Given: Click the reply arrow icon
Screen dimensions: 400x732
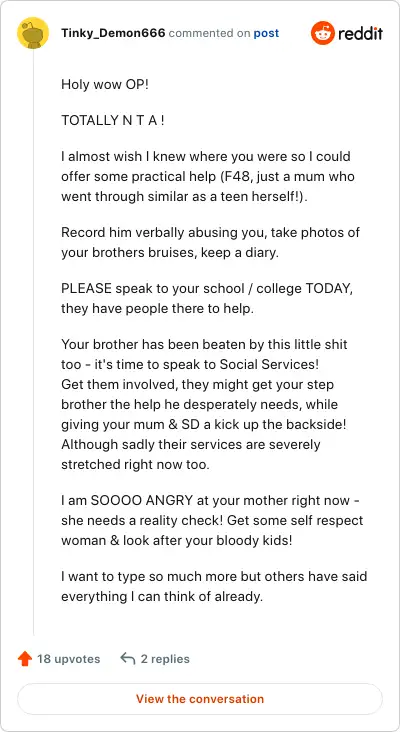Looking at the screenshot, I should tap(127, 659).
